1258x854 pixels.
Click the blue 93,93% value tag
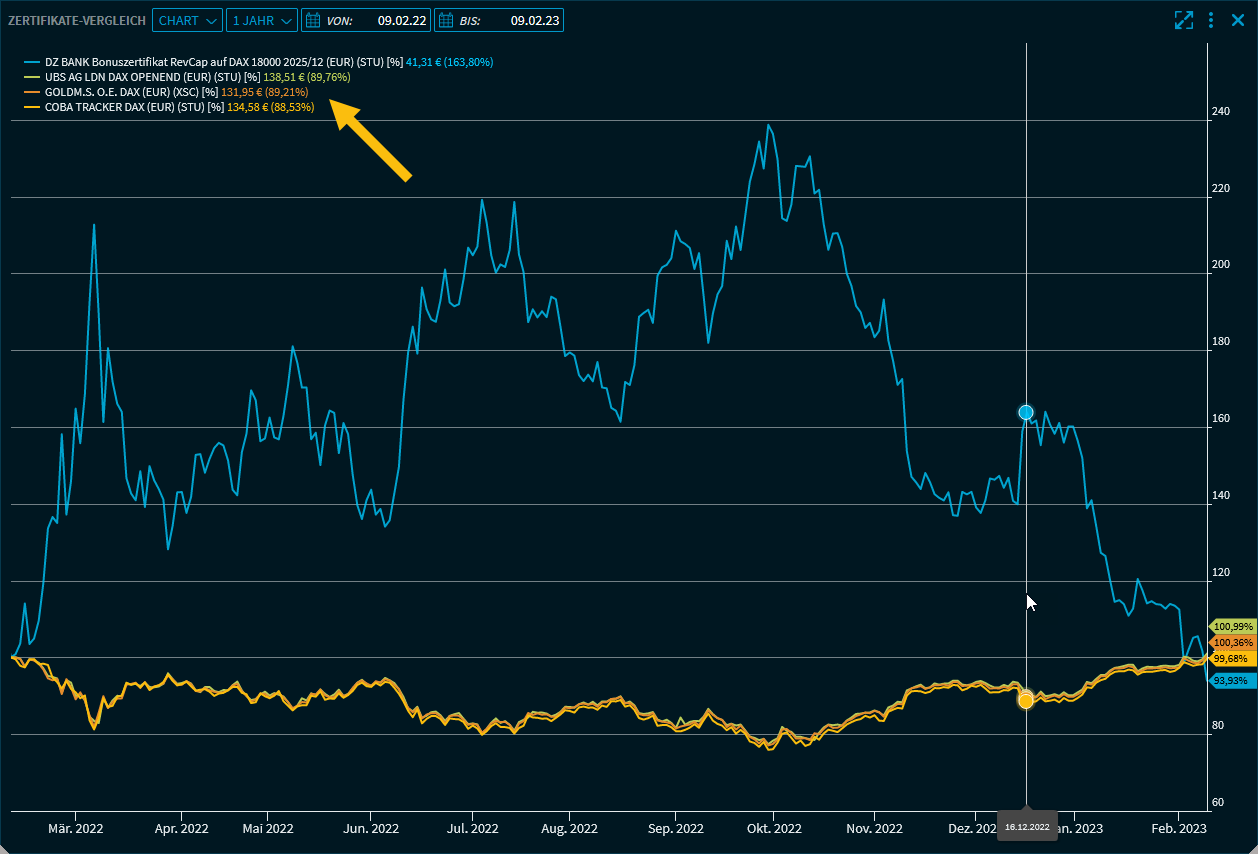point(1231,680)
